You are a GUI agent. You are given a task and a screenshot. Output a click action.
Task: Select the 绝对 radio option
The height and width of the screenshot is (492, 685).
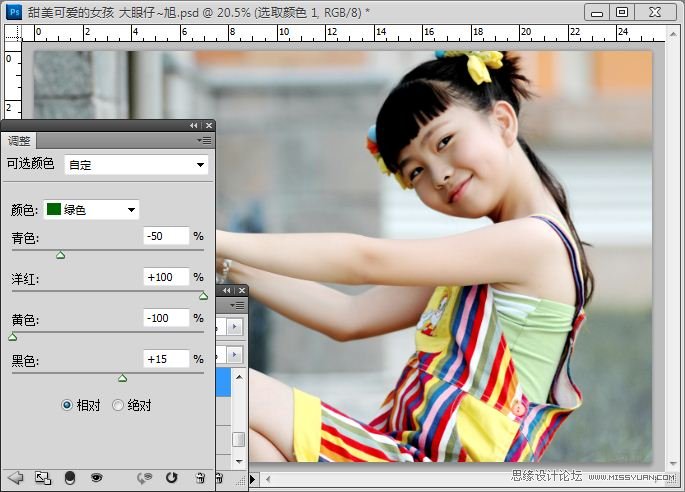tap(118, 405)
